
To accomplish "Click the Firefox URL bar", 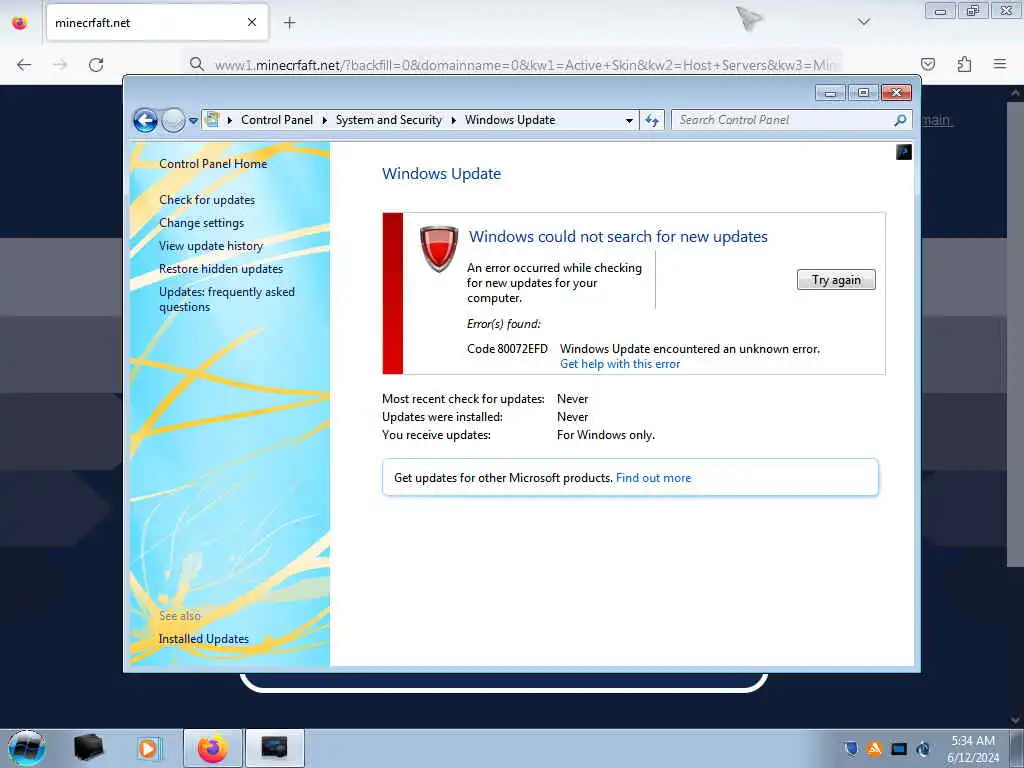I will pos(513,65).
